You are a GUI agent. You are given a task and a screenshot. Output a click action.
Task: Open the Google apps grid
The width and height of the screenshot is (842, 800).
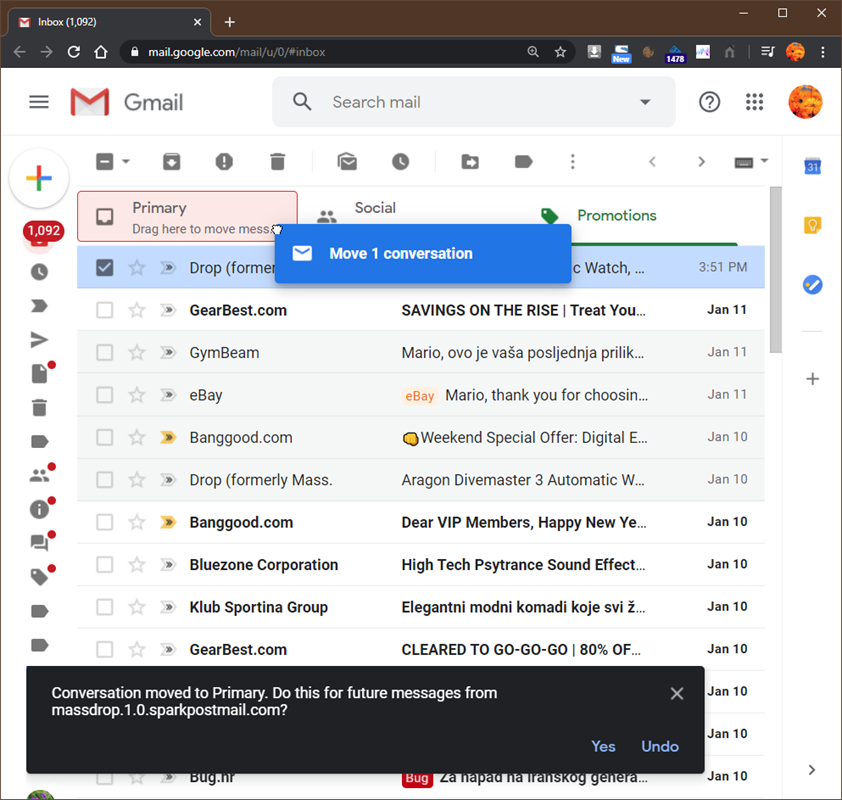pyautogui.click(x=754, y=101)
